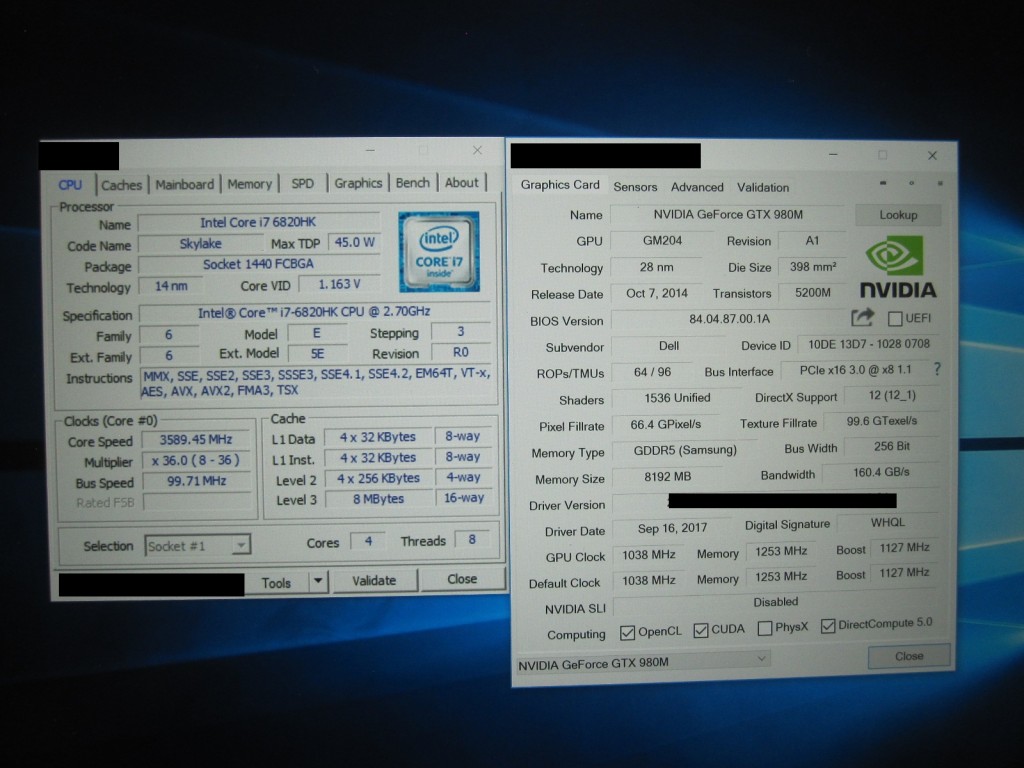Close the CPU-Z window with X
The width and height of the screenshot is (1024, 768).
tap(477, 150)
